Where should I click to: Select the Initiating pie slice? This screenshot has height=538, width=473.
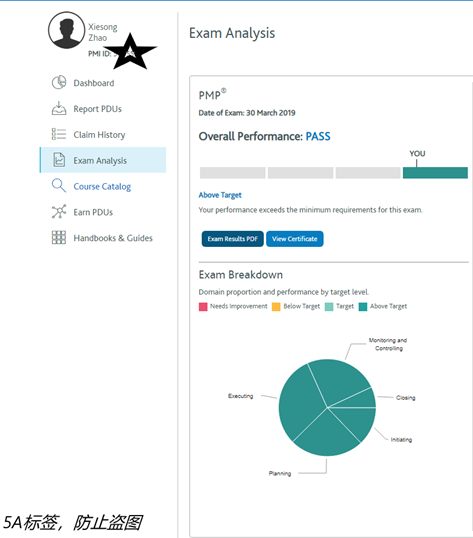[357, 420]
